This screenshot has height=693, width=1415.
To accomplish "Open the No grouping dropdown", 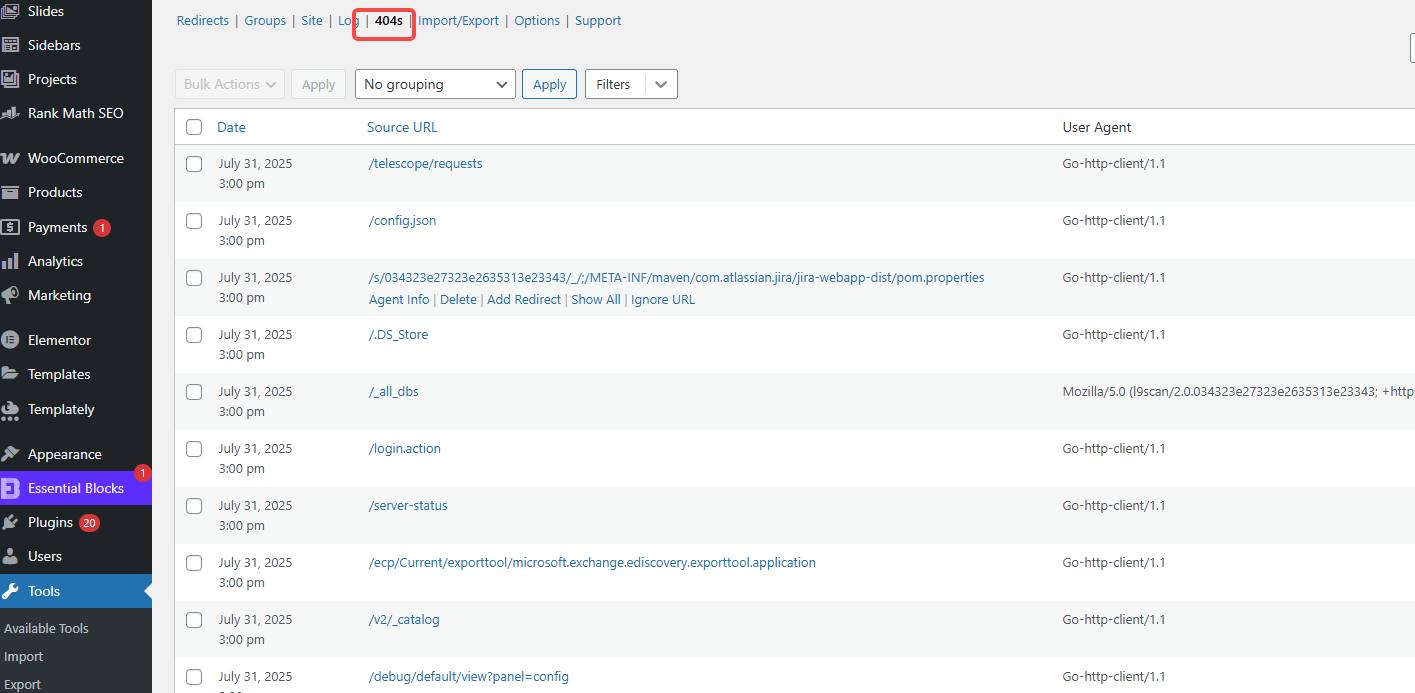I will [x=435, y=85].
